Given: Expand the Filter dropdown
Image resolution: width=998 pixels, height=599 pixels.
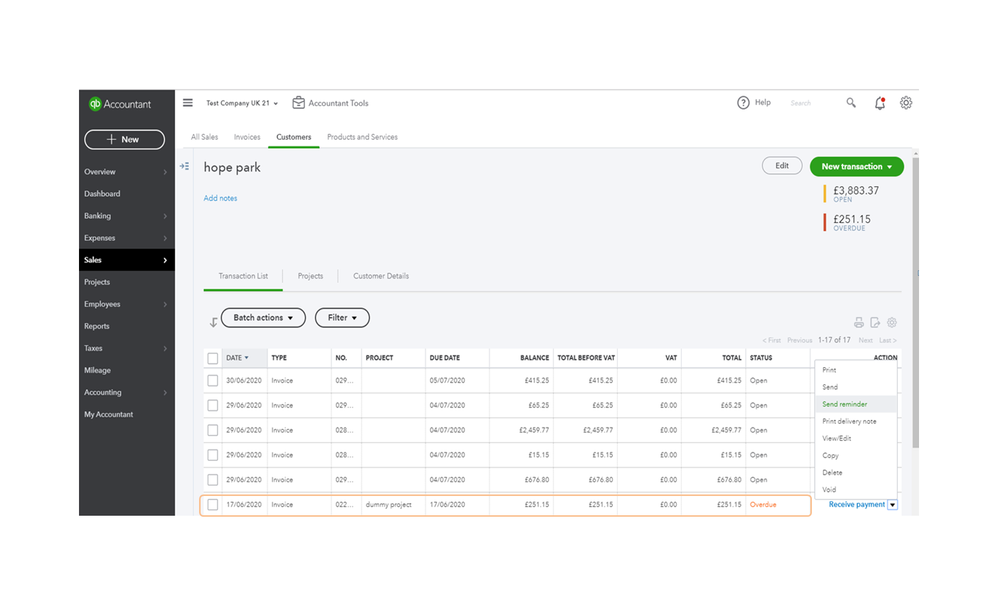Looking at the screenshot, I should click(x=342, y=318).
